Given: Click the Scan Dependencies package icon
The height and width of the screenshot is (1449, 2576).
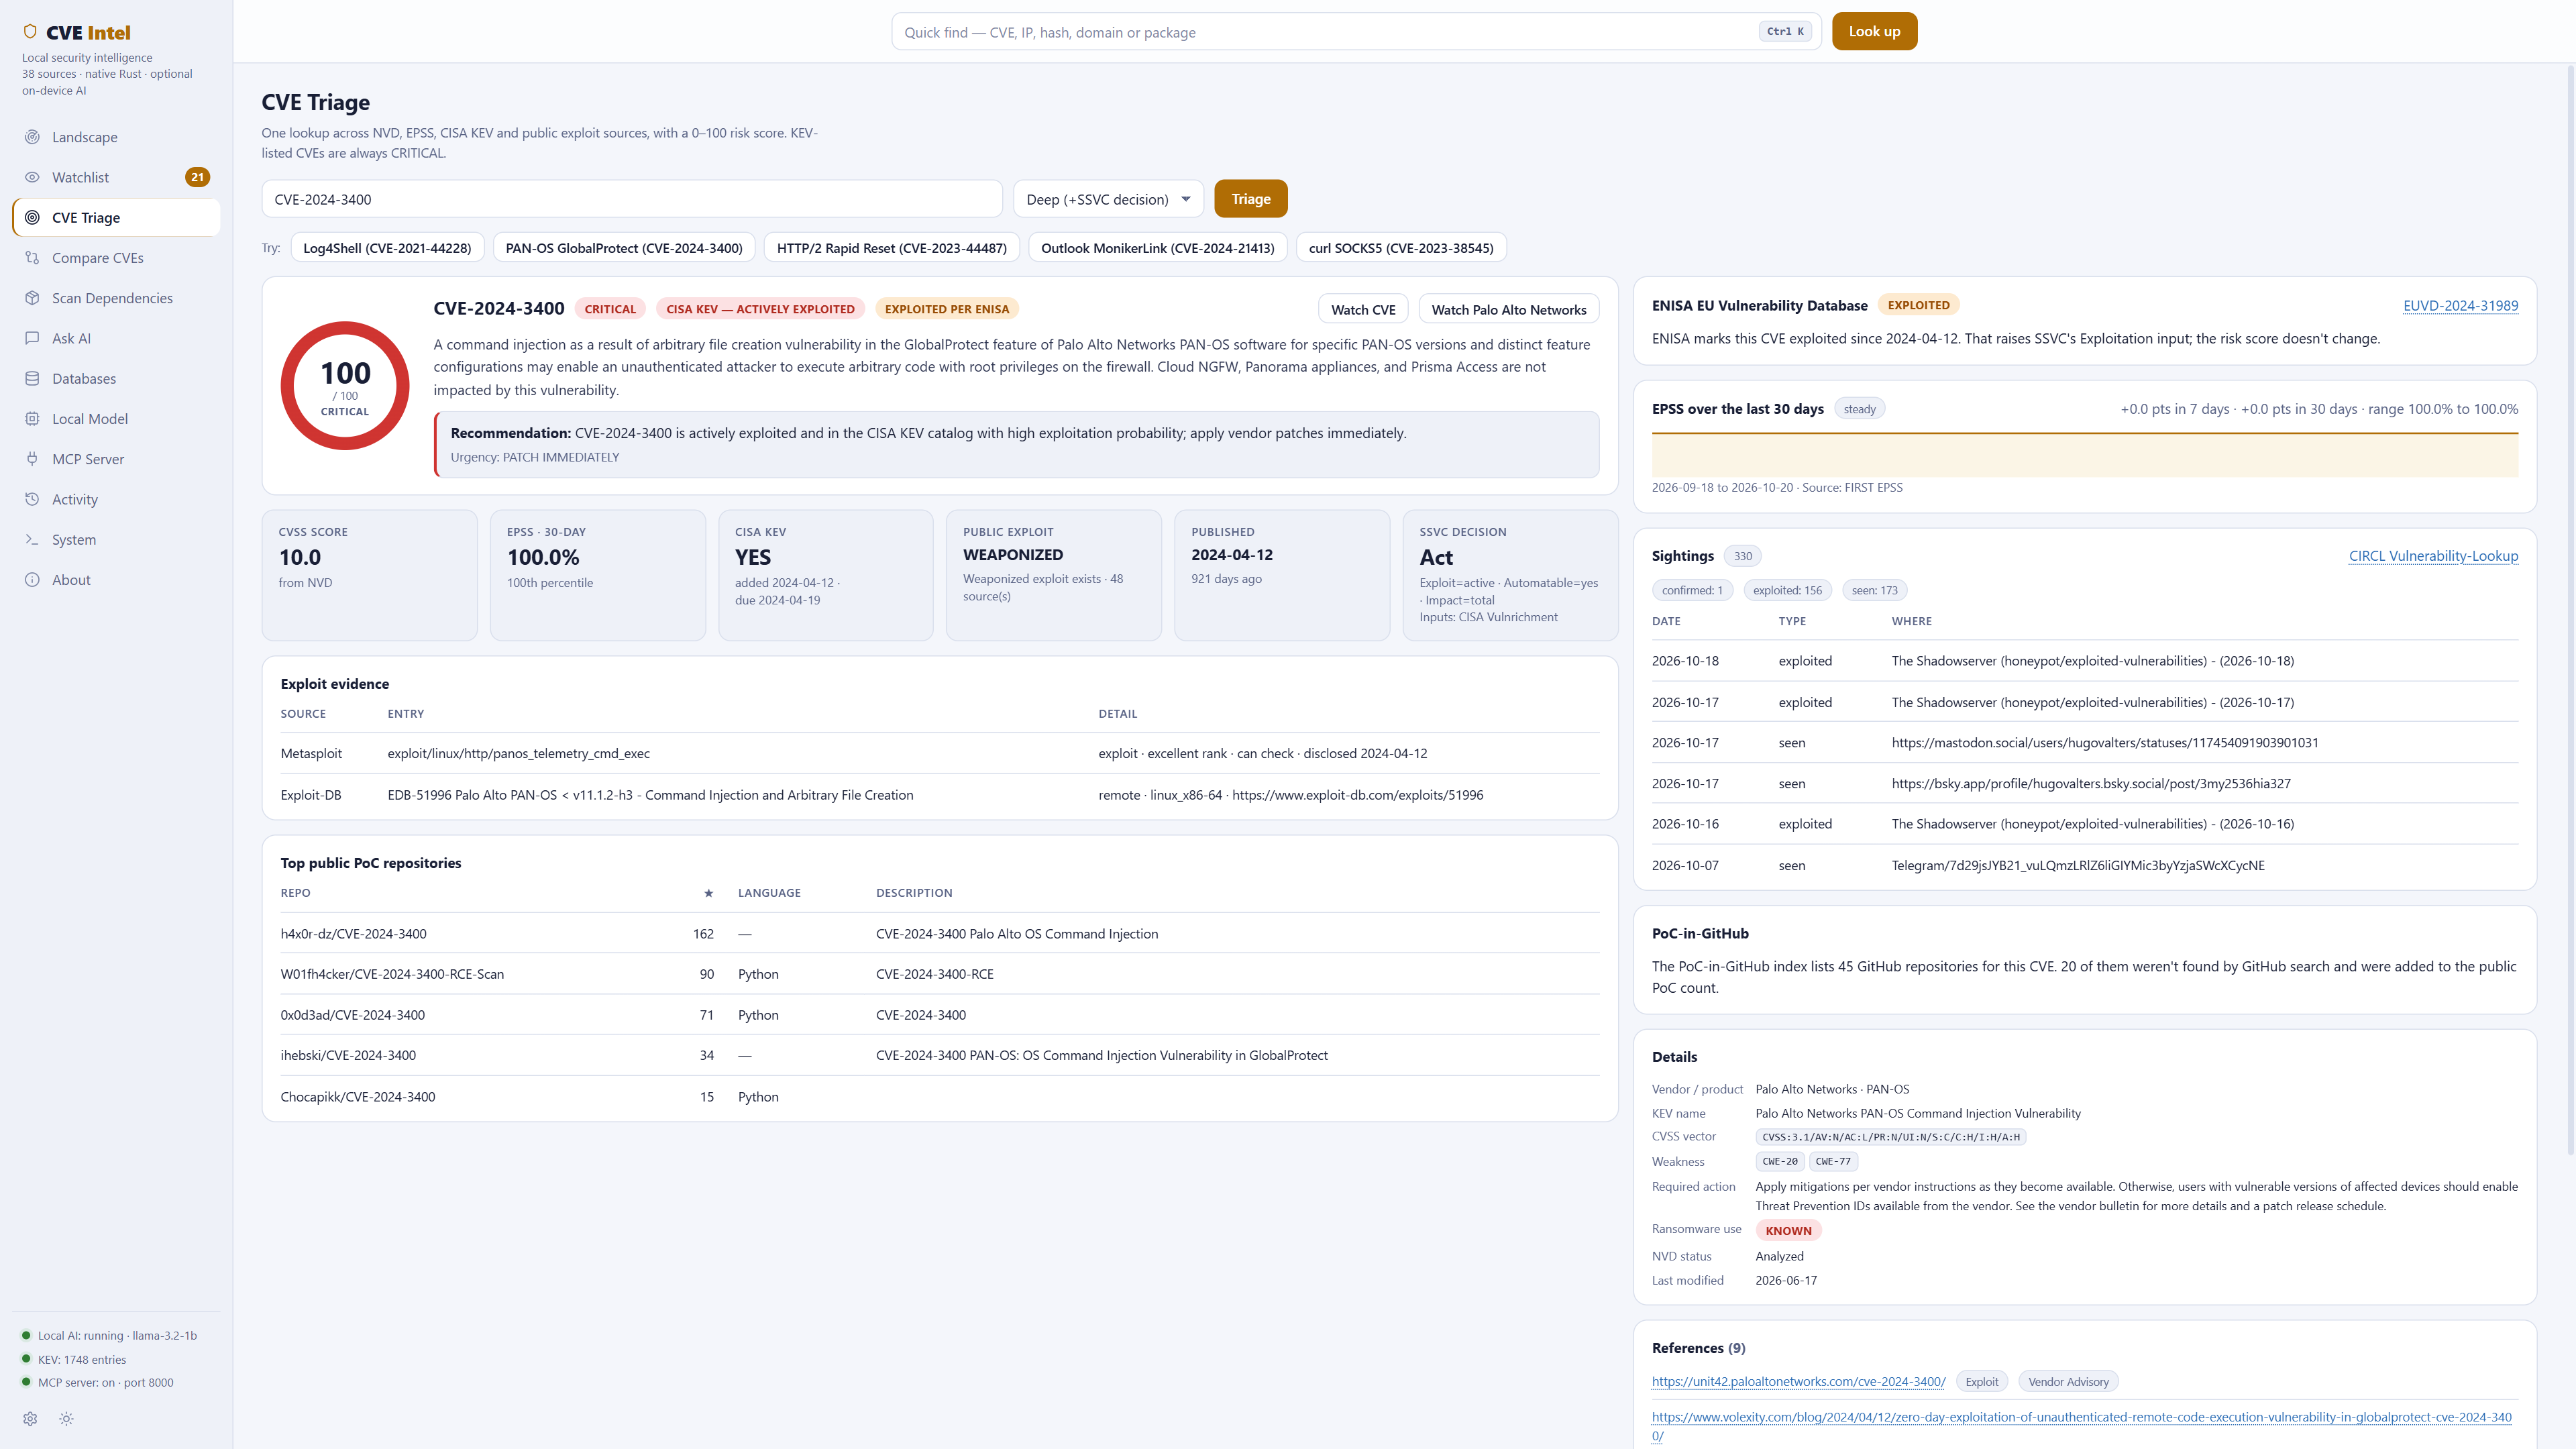Looking at the screenshot, I should tap(32, 298).
